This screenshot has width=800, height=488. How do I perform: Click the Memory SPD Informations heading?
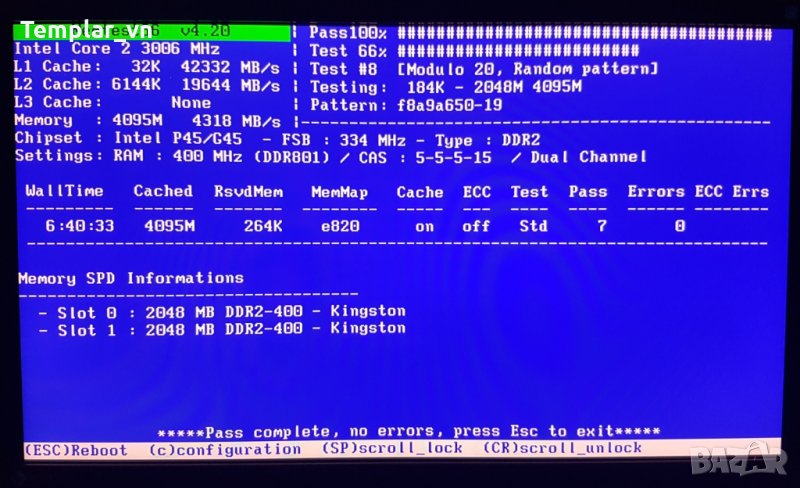tap(131, 278)
